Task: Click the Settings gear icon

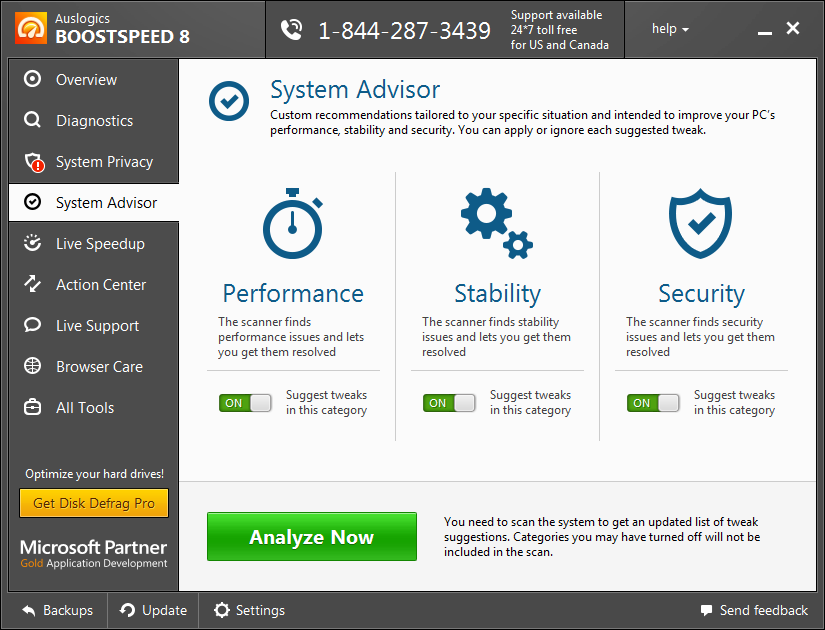Action: [x=222, y=611]
